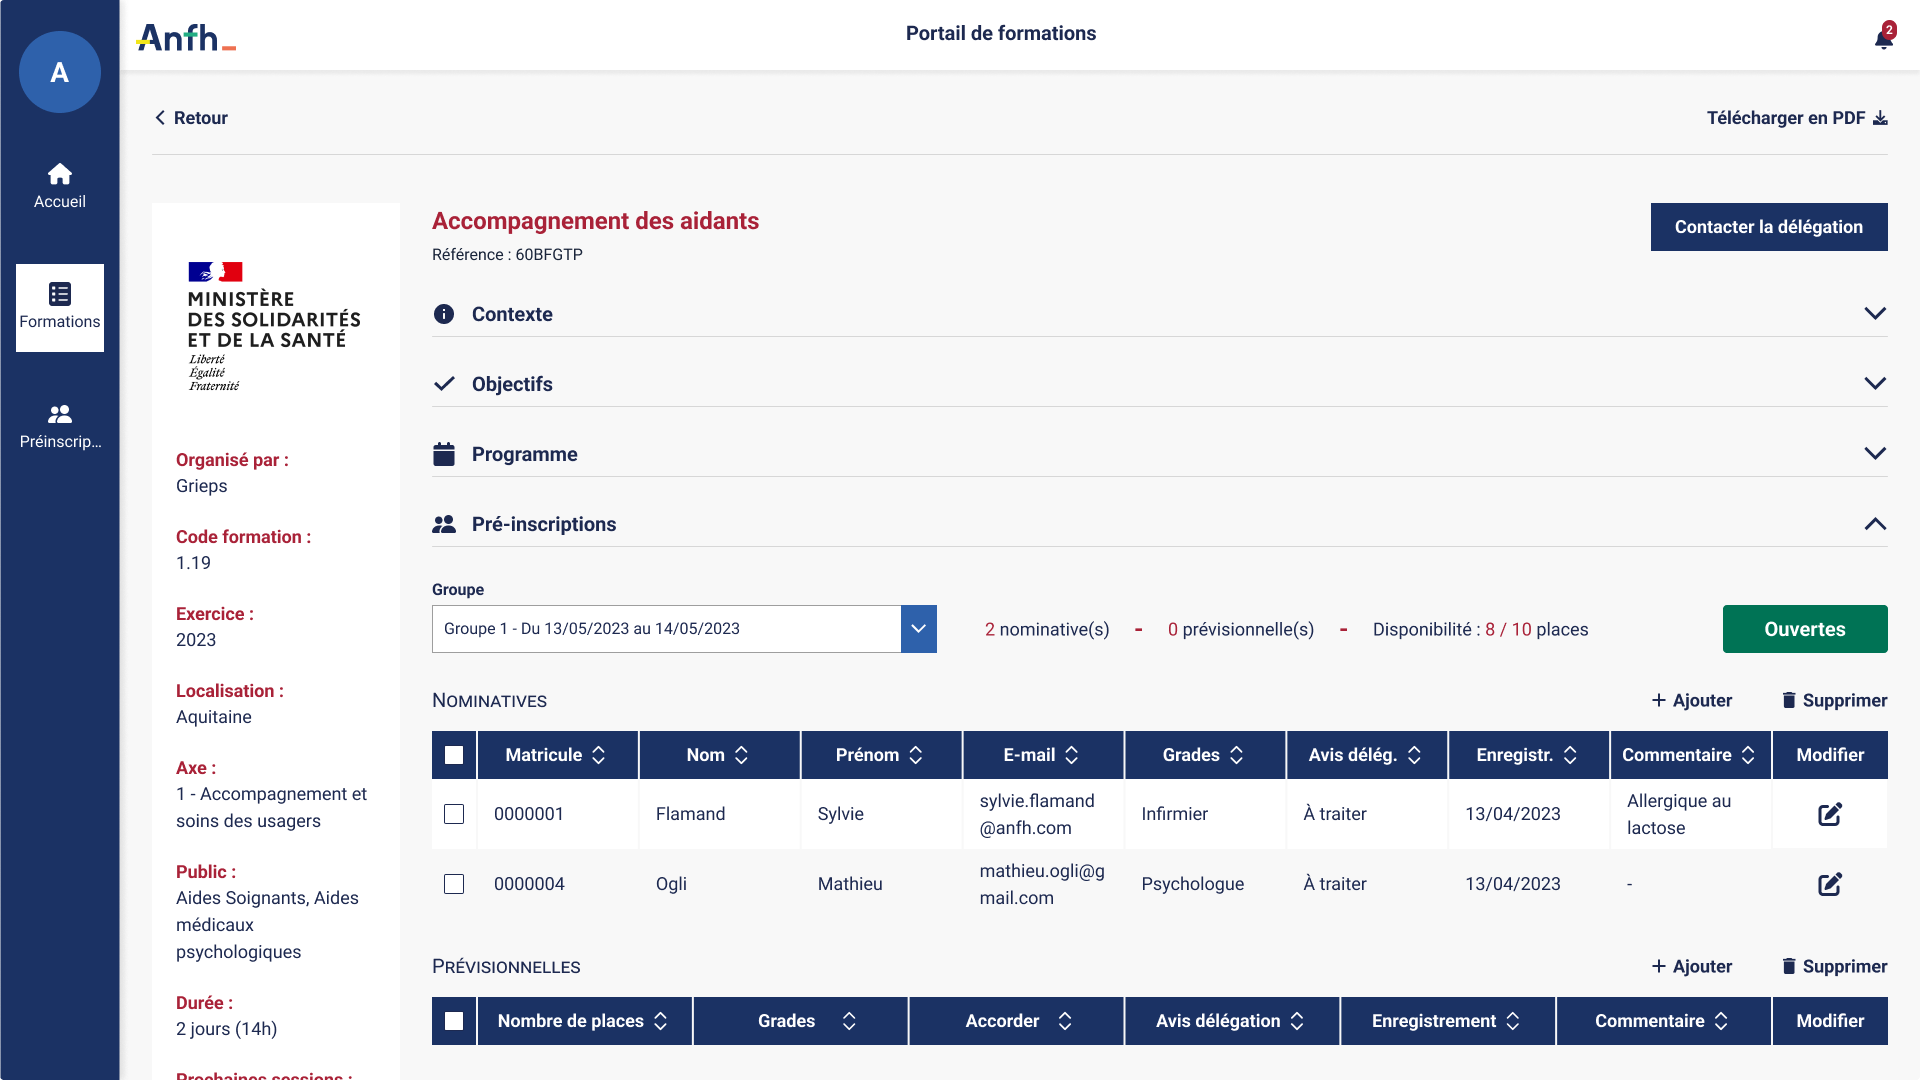Screen dimensions: 1920x1080
Task: Click the edit icon for Ogli row
Action: (x=1829, y=884)
